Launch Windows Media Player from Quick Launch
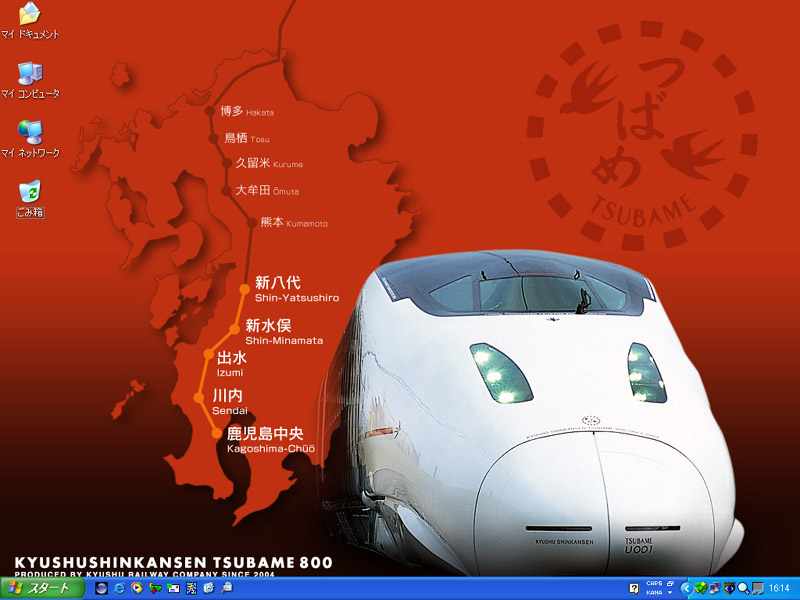Viewport: 800px width, 600px height. [136, 588]
